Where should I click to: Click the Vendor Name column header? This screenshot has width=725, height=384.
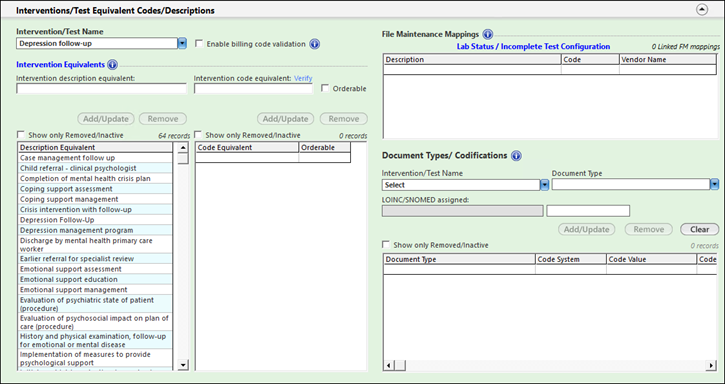pos(668,60)
